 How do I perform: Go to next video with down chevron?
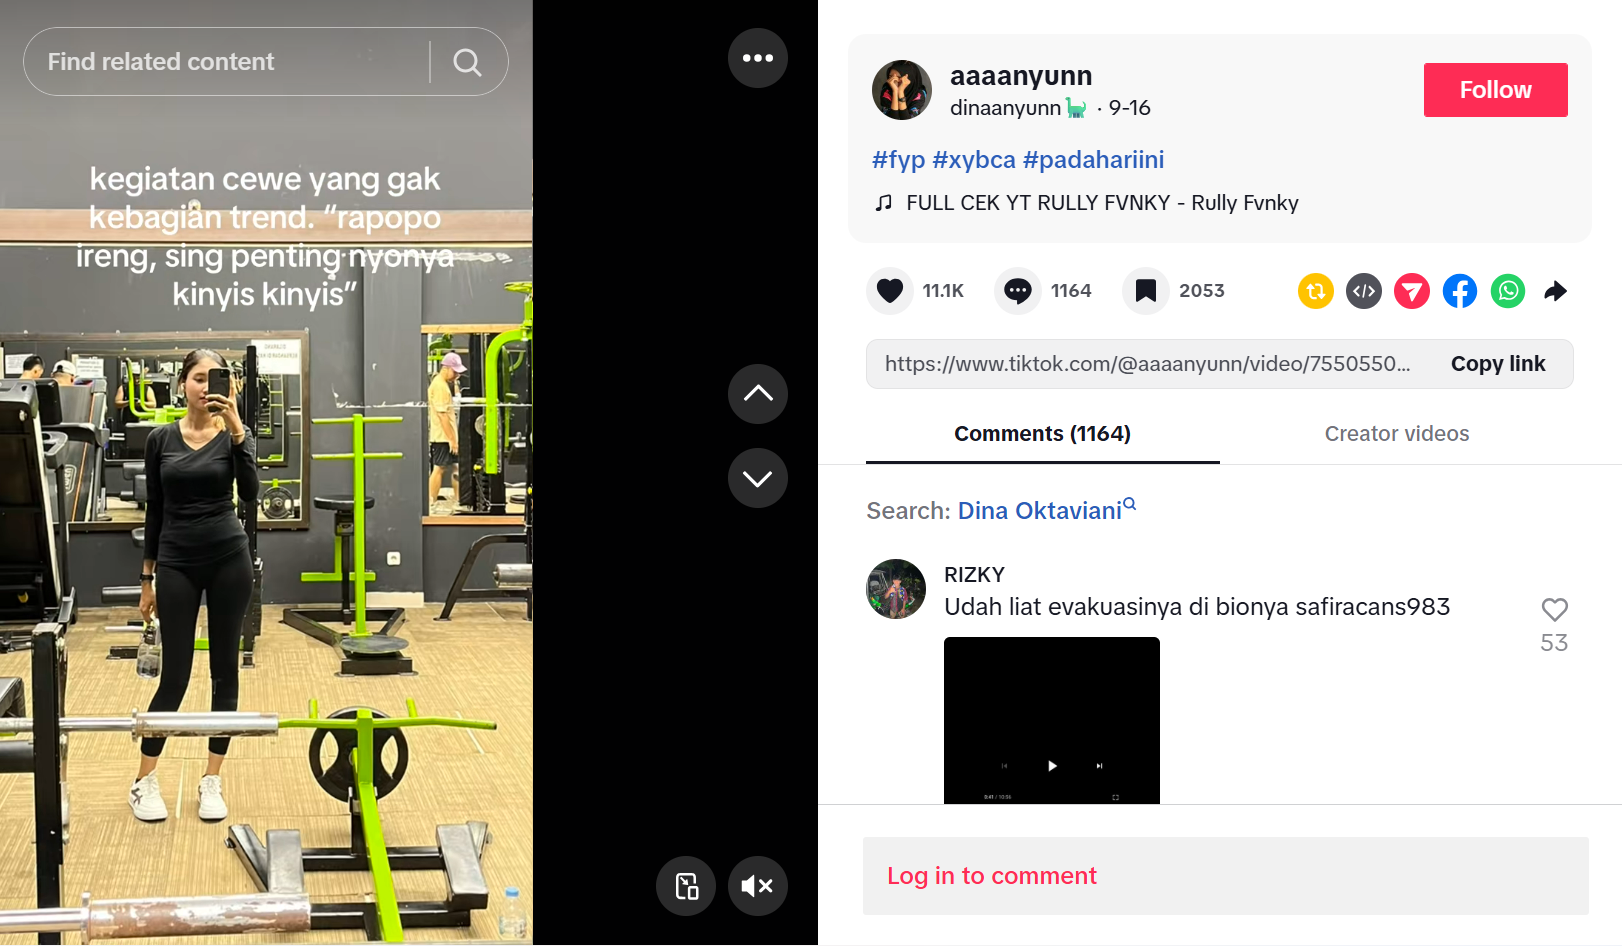click(x=758, y=478)
